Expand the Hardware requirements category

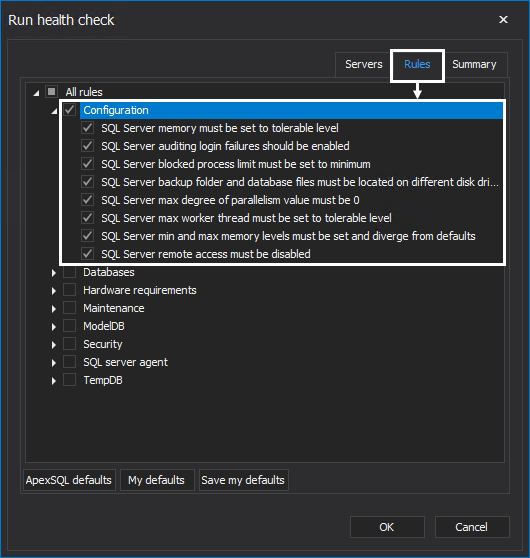coord(53,291)
